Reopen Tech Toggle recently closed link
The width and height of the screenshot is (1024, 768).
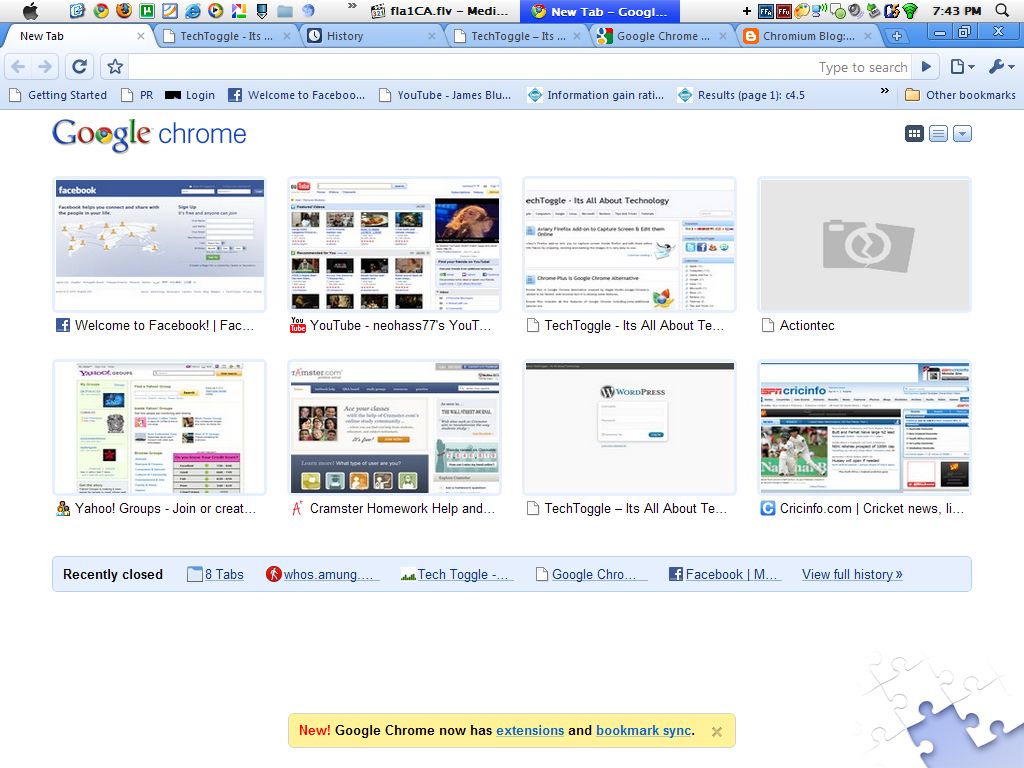point(458,575)
